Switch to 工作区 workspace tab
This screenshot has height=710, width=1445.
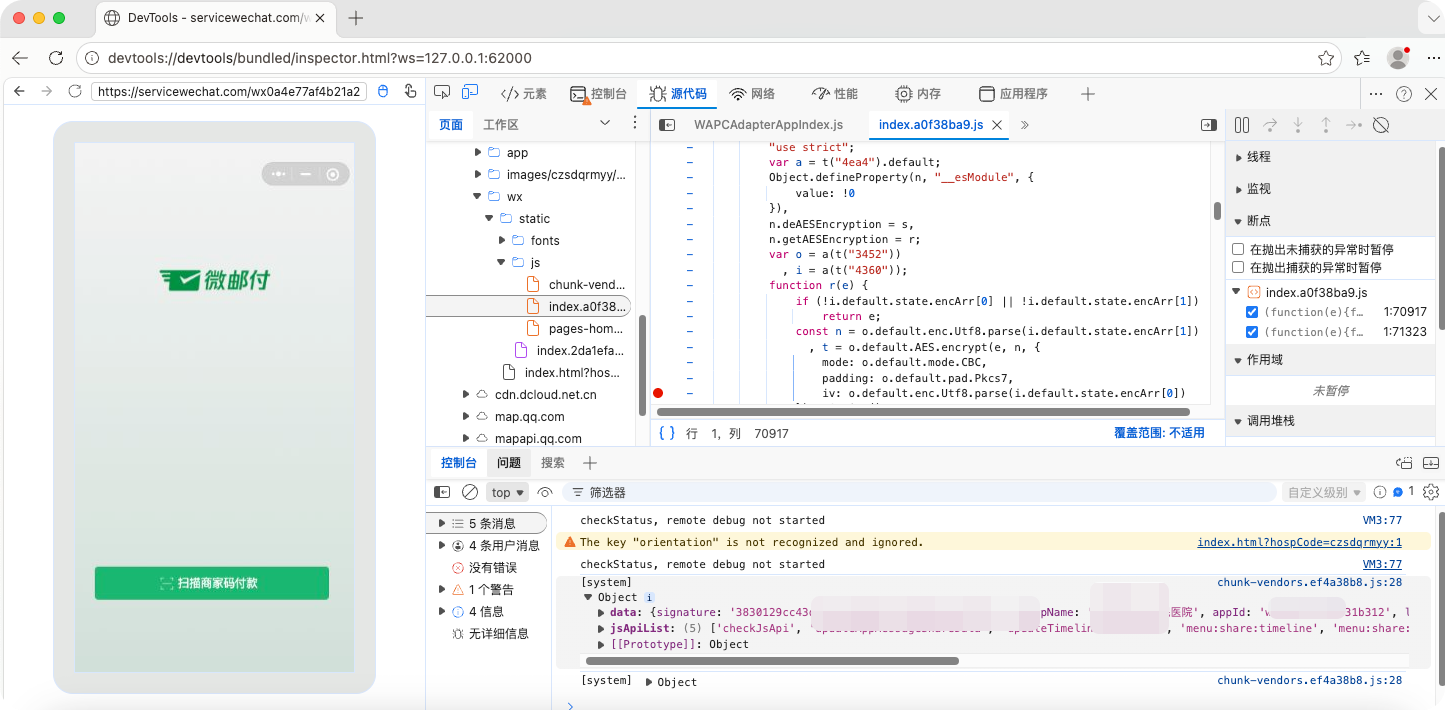pos(501,124)
